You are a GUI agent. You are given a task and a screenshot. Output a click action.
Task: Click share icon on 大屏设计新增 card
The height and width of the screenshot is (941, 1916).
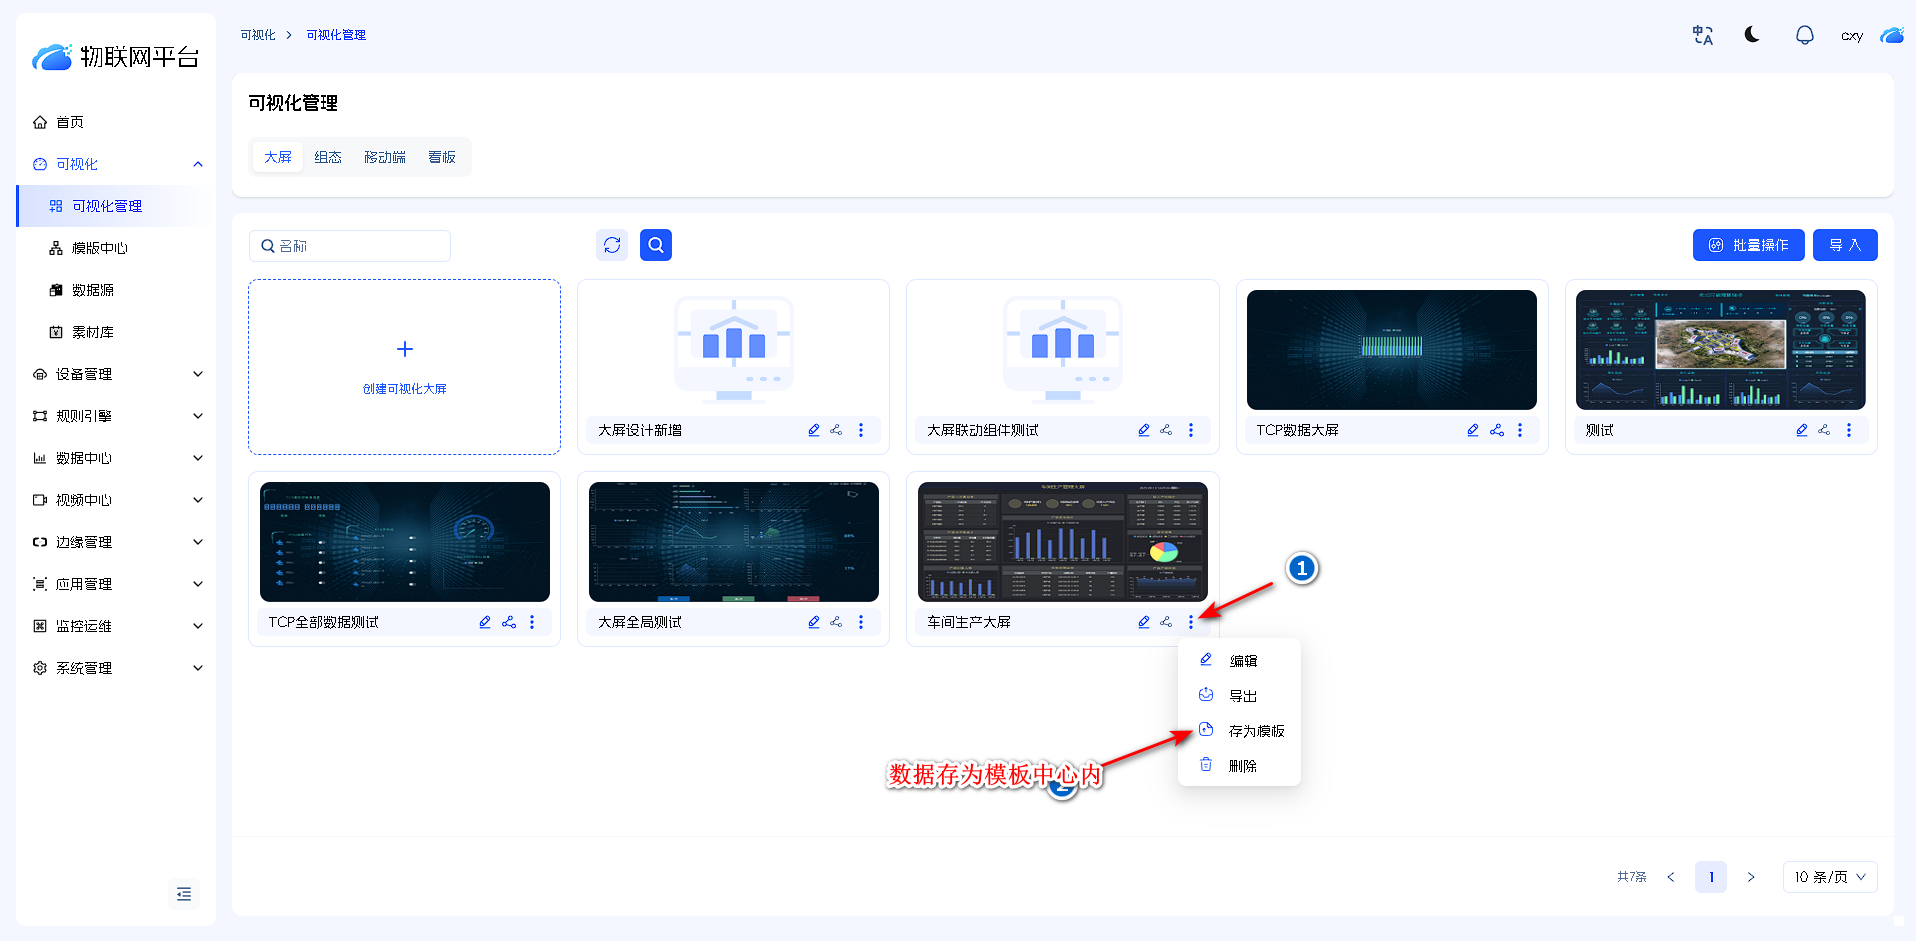836,430
